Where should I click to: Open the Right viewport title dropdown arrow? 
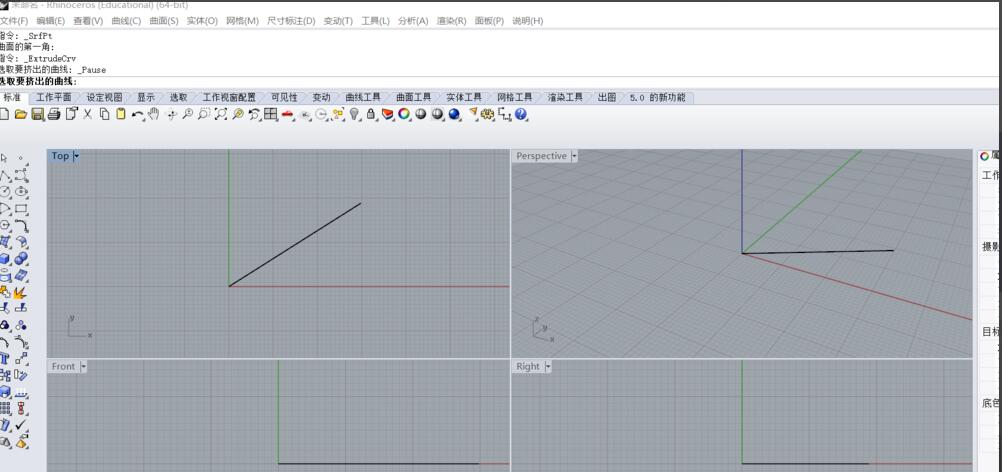(x=547, y=367)
